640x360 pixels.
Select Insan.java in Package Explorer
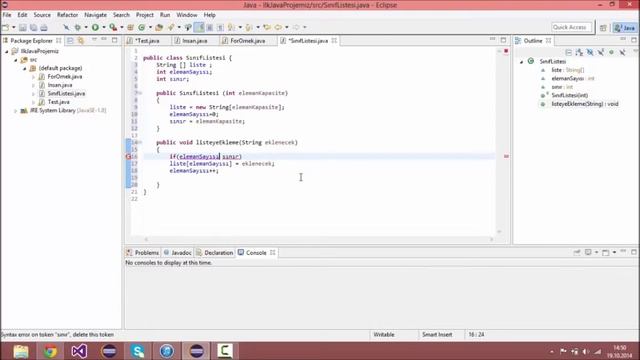60,85
